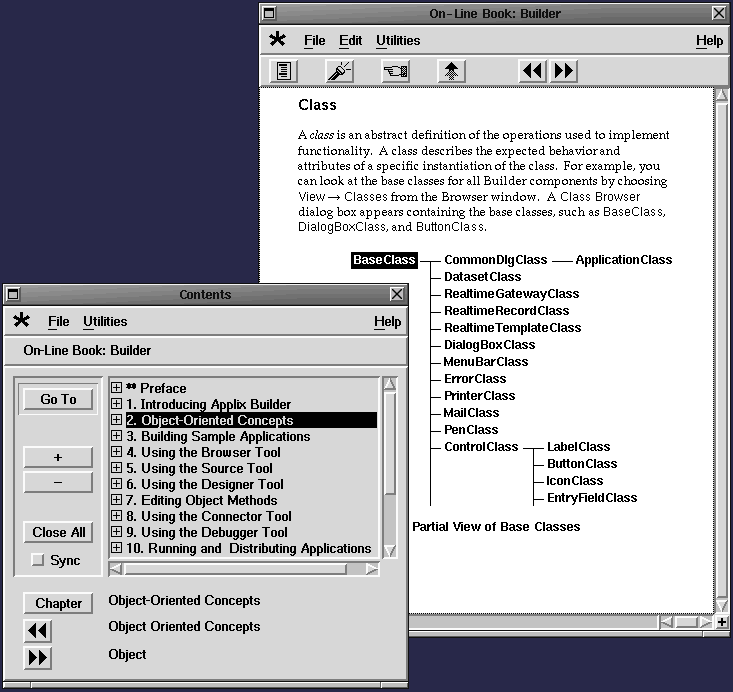Click the asterisk icon in Contents menu bar
Screen dimensions: 733x692
[21, 321]
